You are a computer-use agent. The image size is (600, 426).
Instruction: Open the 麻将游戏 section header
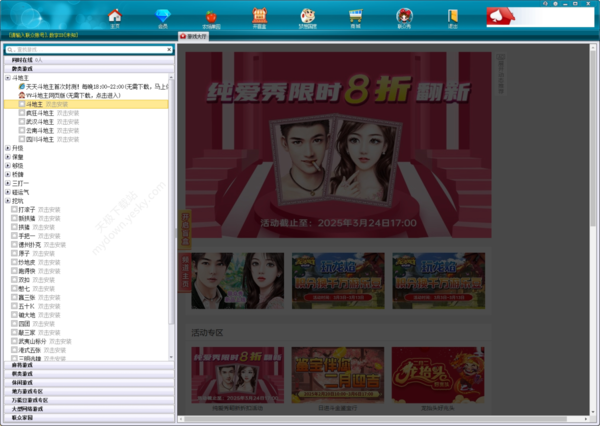[89, 365]
